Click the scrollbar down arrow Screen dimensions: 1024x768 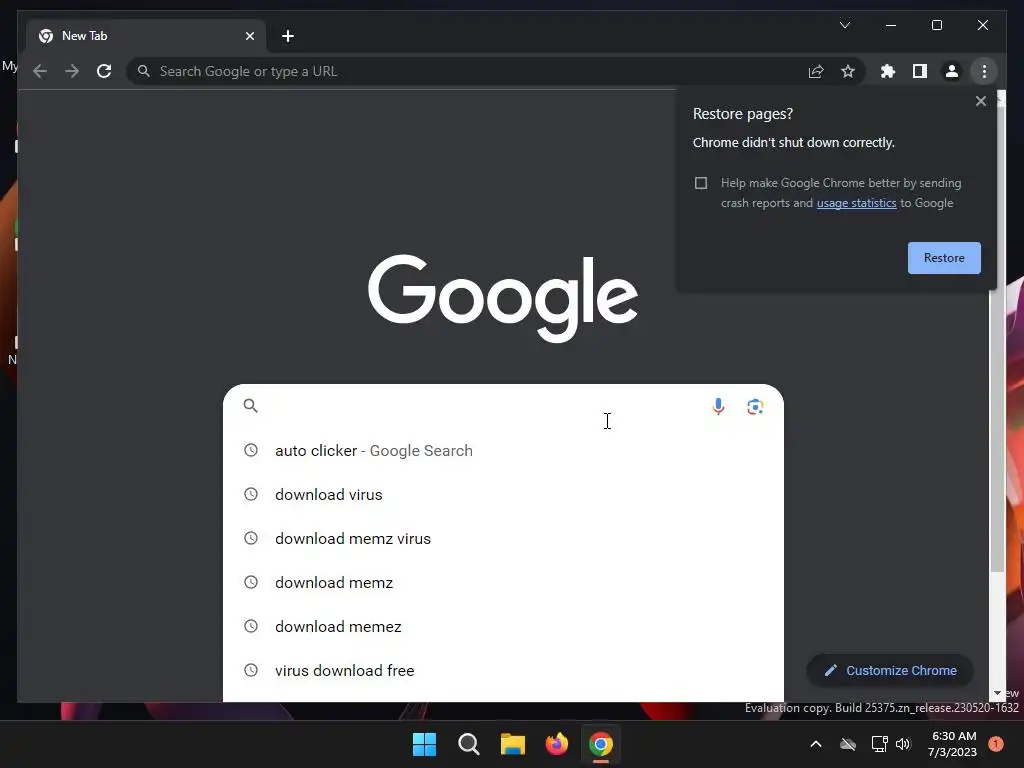pos(997,694)
